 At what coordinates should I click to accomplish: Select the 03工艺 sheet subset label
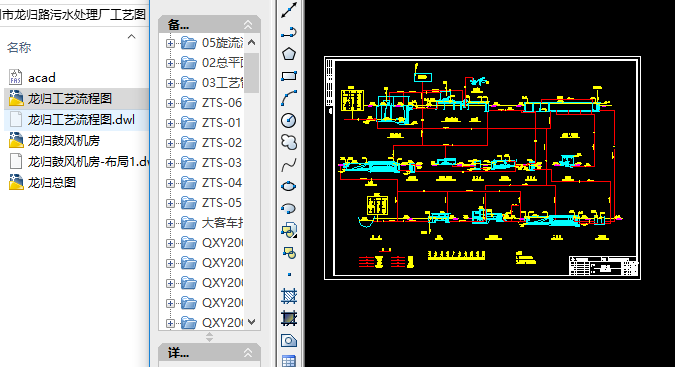(x=223, y=83)
